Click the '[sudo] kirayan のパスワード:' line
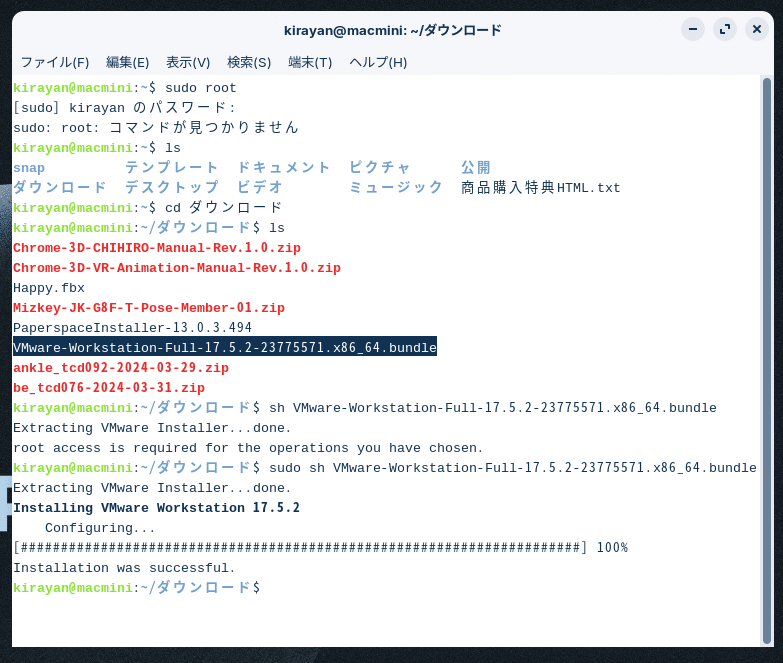 (x=124, y=108)
